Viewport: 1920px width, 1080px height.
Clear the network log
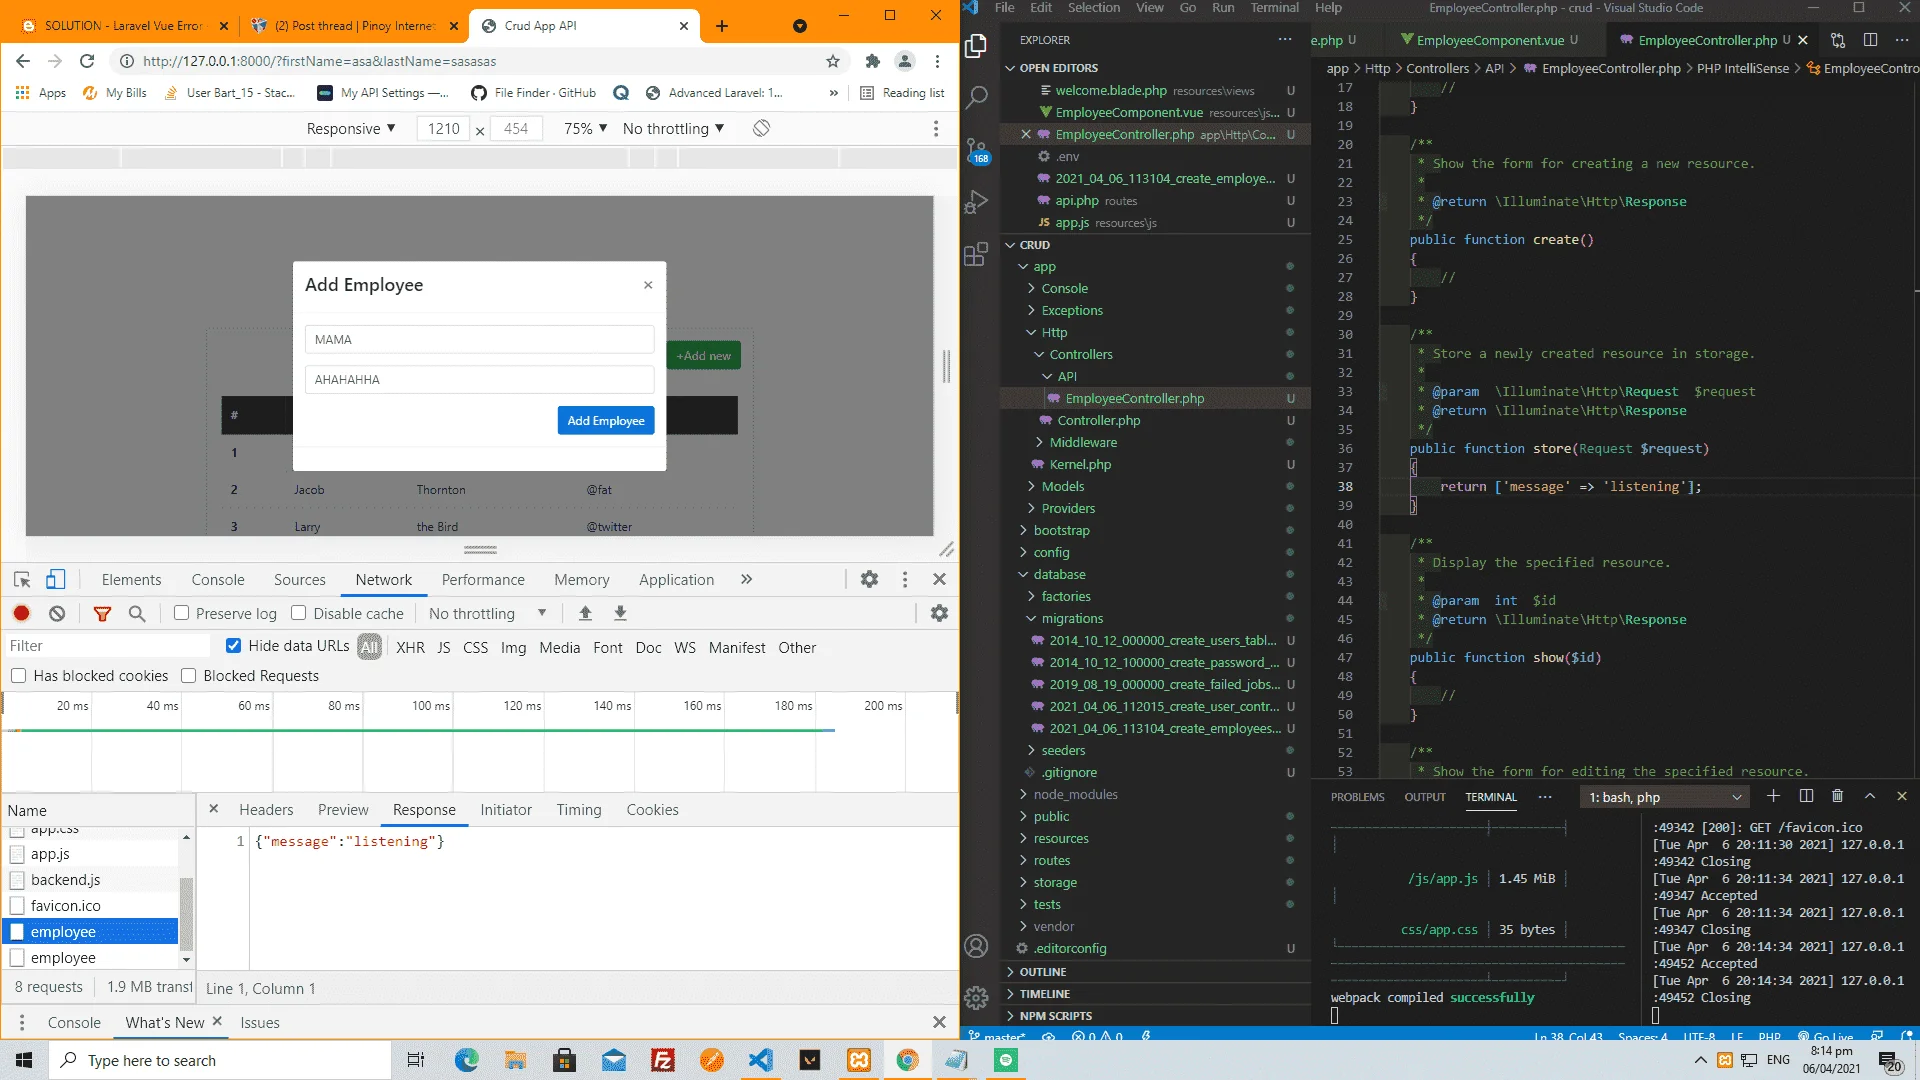57,613
